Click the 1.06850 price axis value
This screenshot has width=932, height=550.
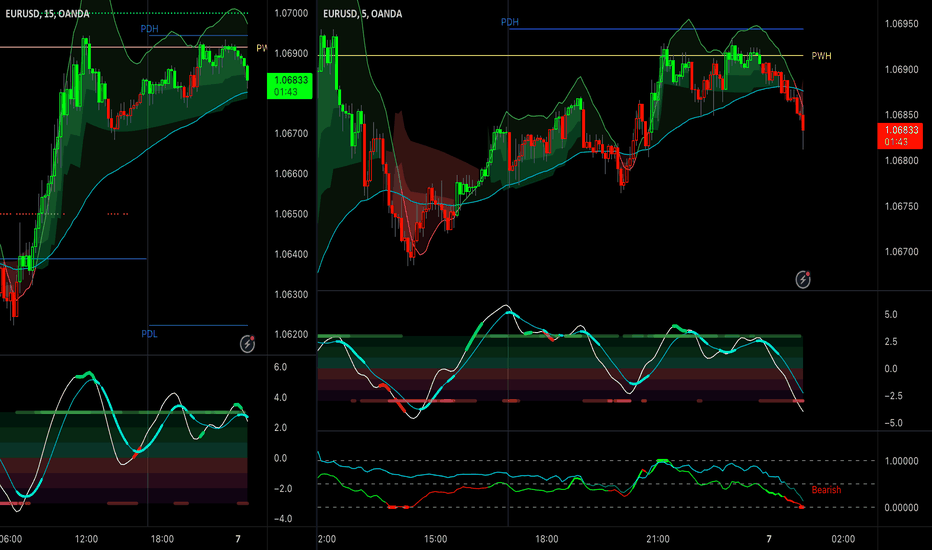point(902,115)
